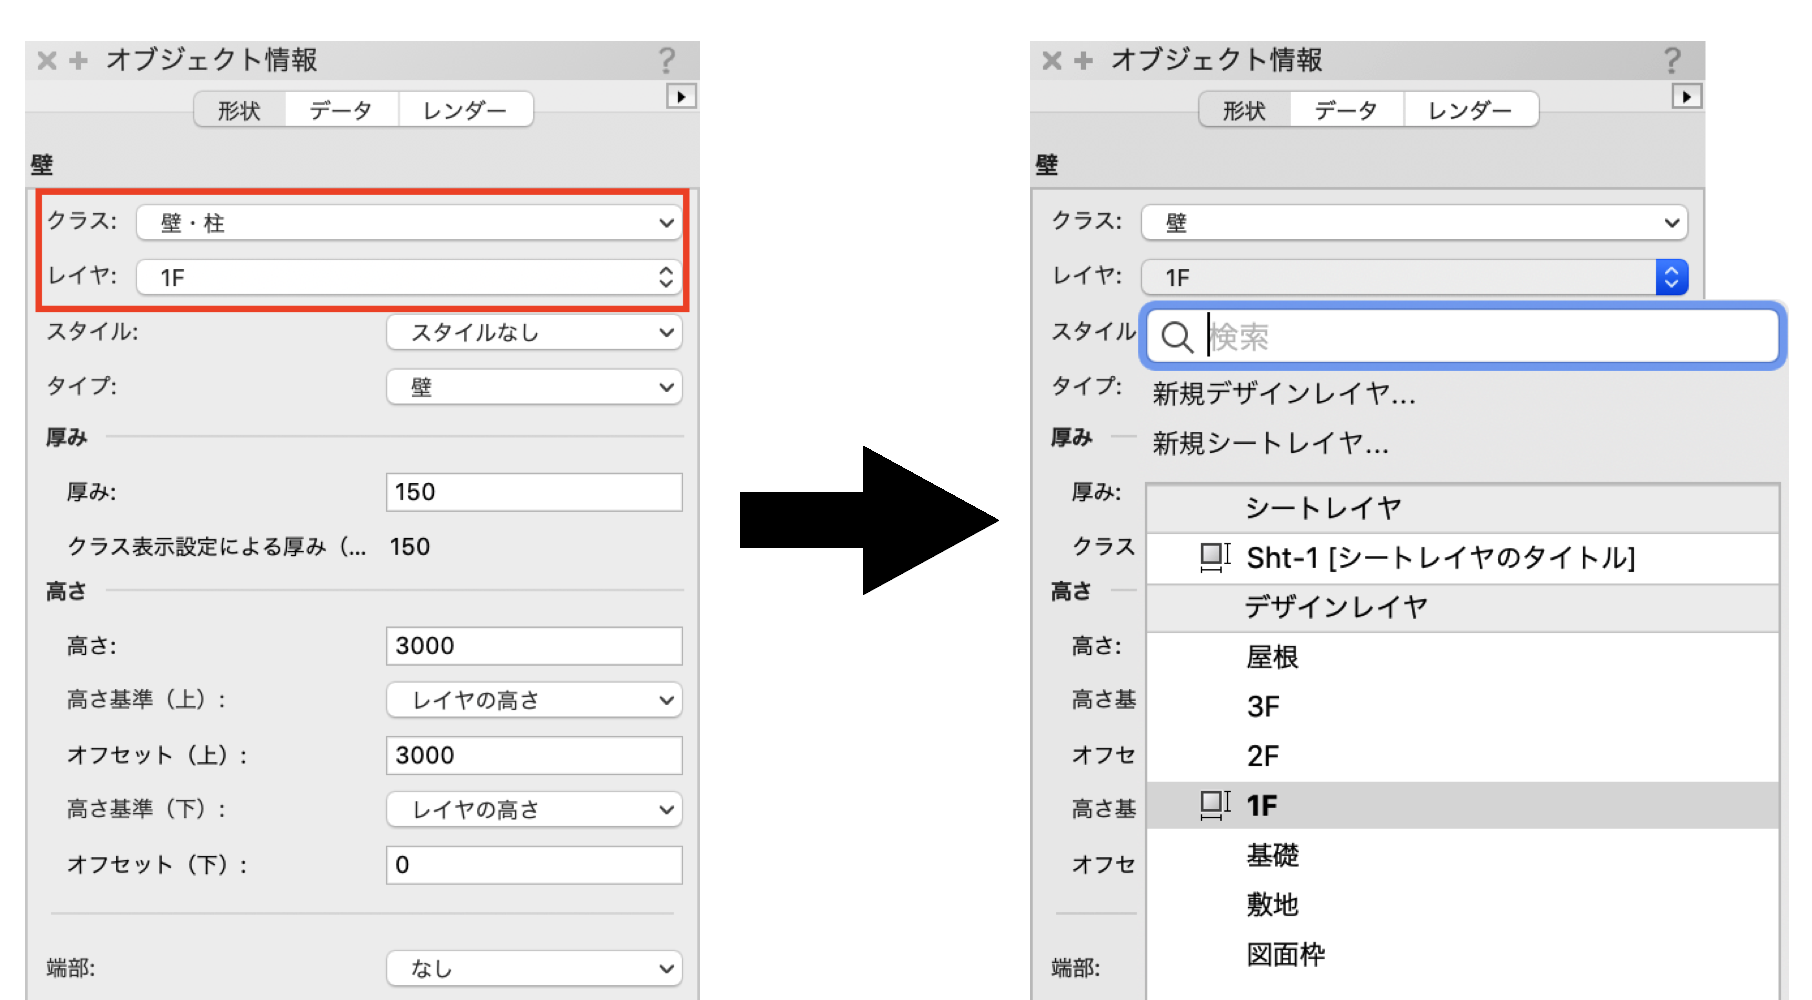Switch to 形状 tab in left palette
1812x1000 pixels.
(x=239, y=110)
